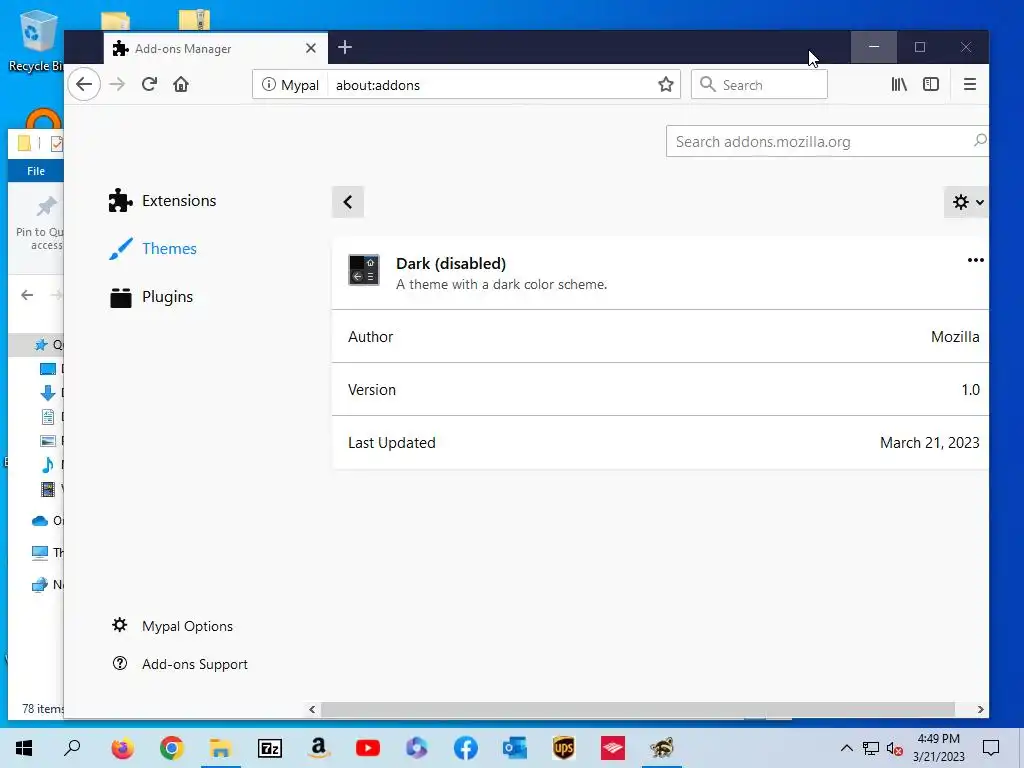Viewport: 1024px width, 768px height.
Task: Click the Extensions puzzle piece icon
Action: [120, 200]
